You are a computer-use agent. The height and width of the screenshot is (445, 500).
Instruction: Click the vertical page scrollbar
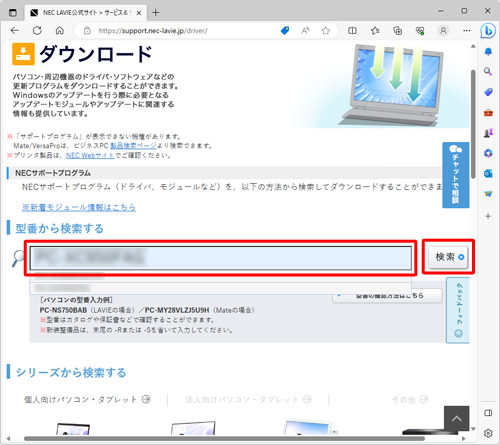tap(473, 124)
